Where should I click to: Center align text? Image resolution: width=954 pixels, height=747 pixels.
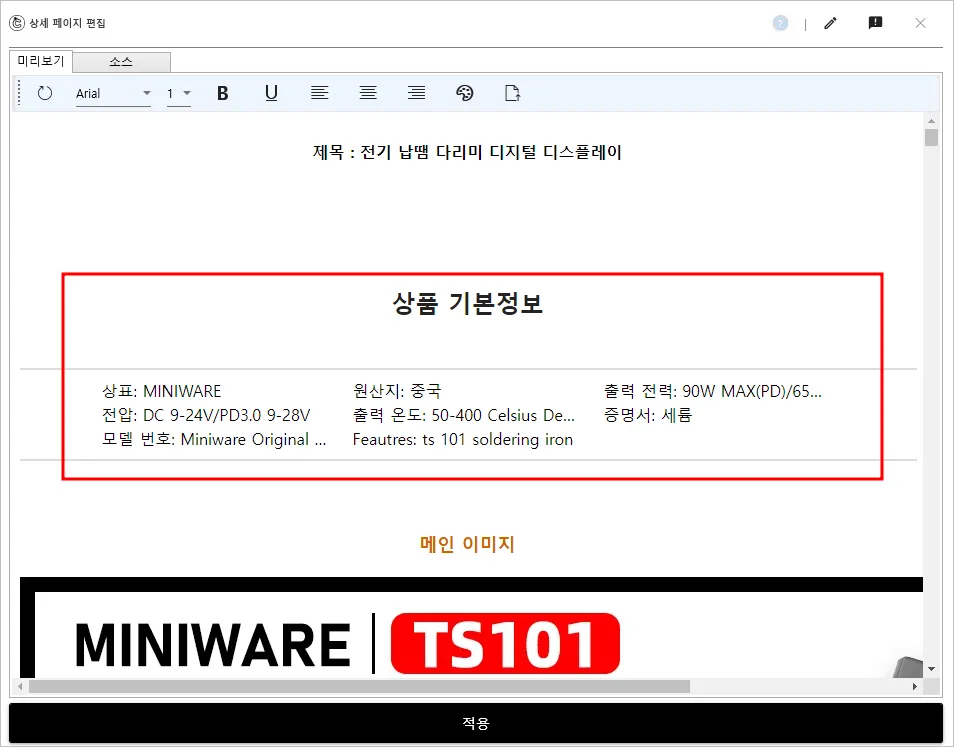tap(368, 93)
